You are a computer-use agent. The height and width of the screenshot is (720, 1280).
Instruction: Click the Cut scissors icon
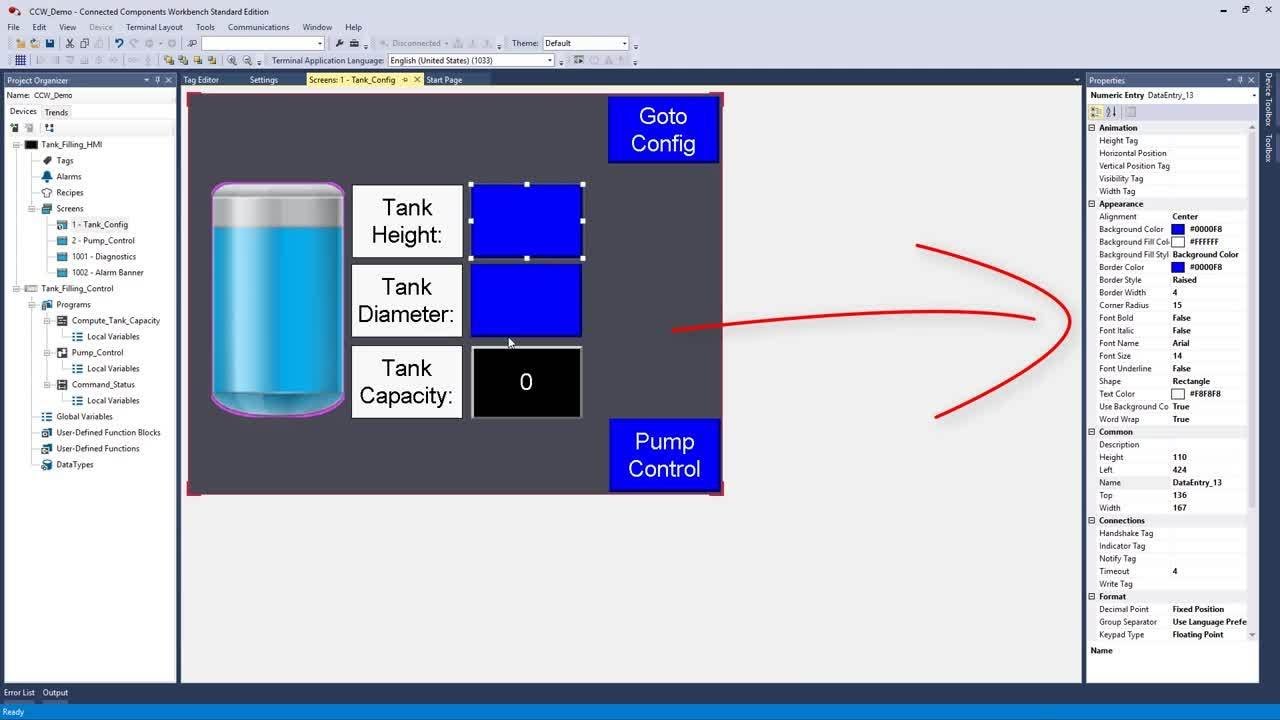[69, 43]
